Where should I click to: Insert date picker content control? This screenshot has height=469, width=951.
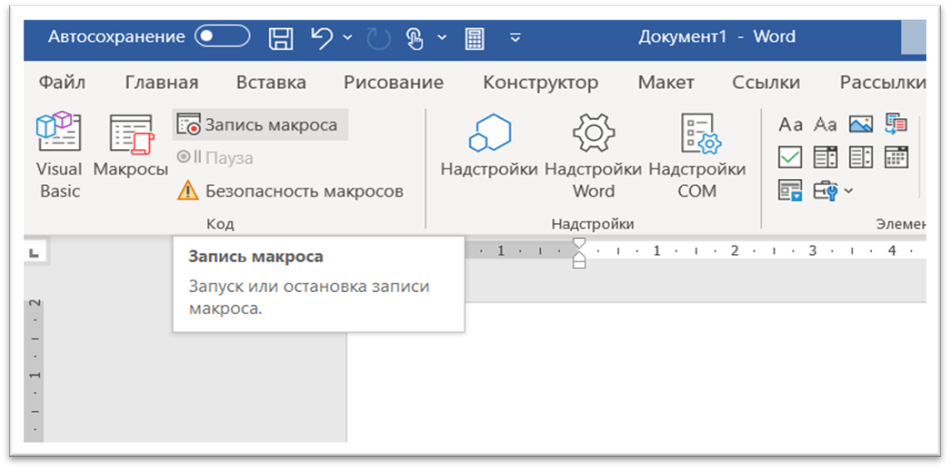tap(896, 157)
